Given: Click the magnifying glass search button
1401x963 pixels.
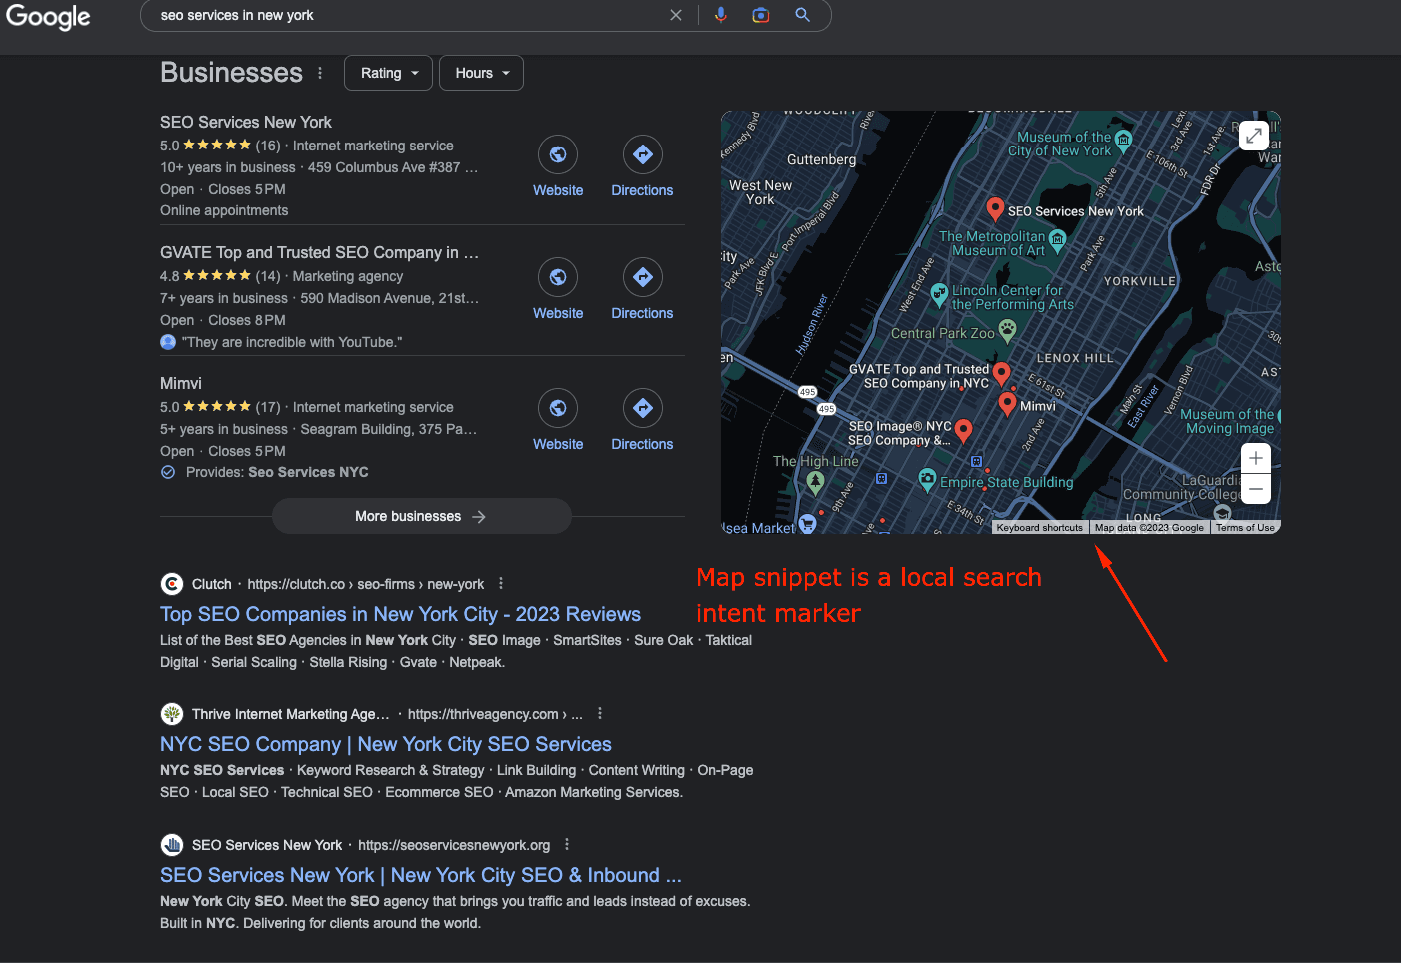Looking at the screenshot, I should [x=802, y=15].
